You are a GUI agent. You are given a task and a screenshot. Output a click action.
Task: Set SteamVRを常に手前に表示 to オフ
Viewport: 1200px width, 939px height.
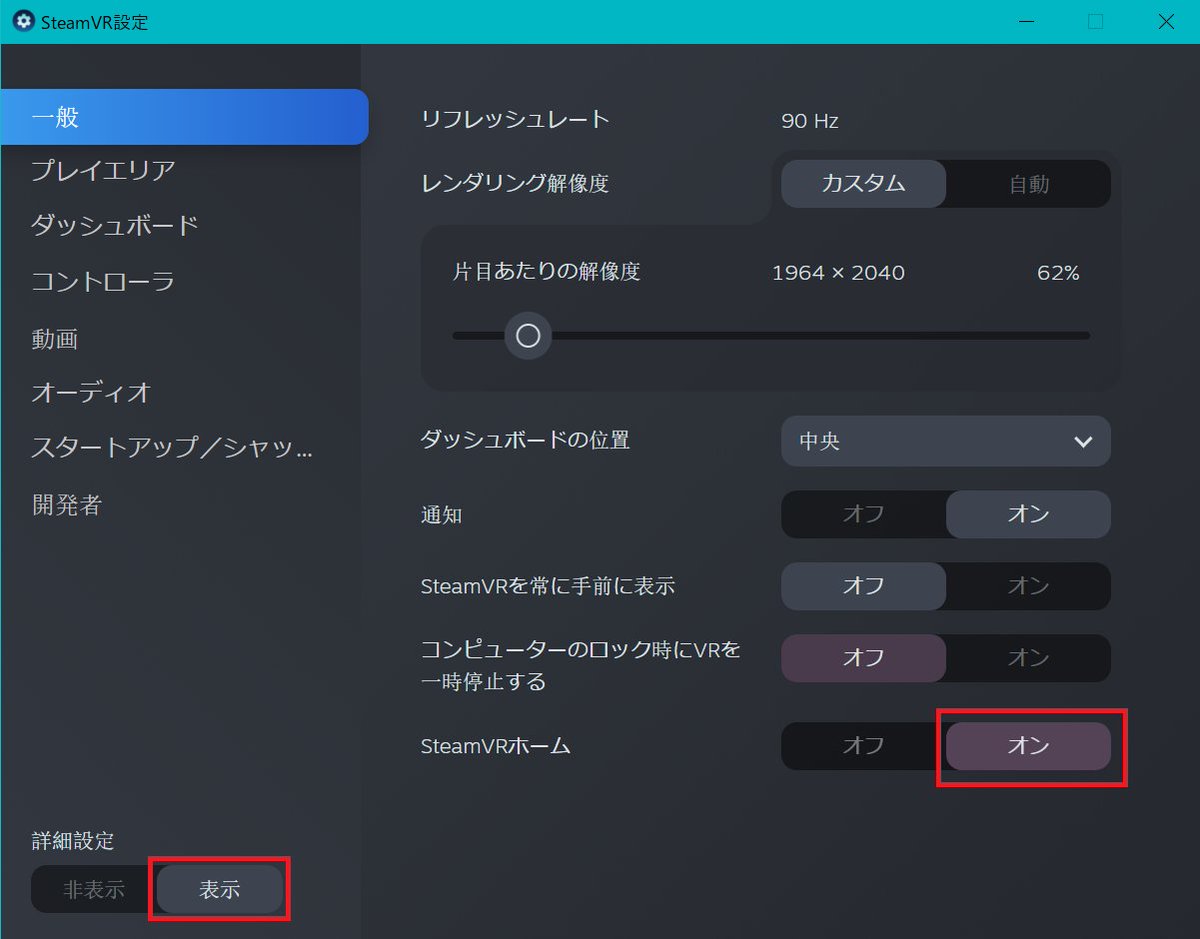tap(863, 586)
